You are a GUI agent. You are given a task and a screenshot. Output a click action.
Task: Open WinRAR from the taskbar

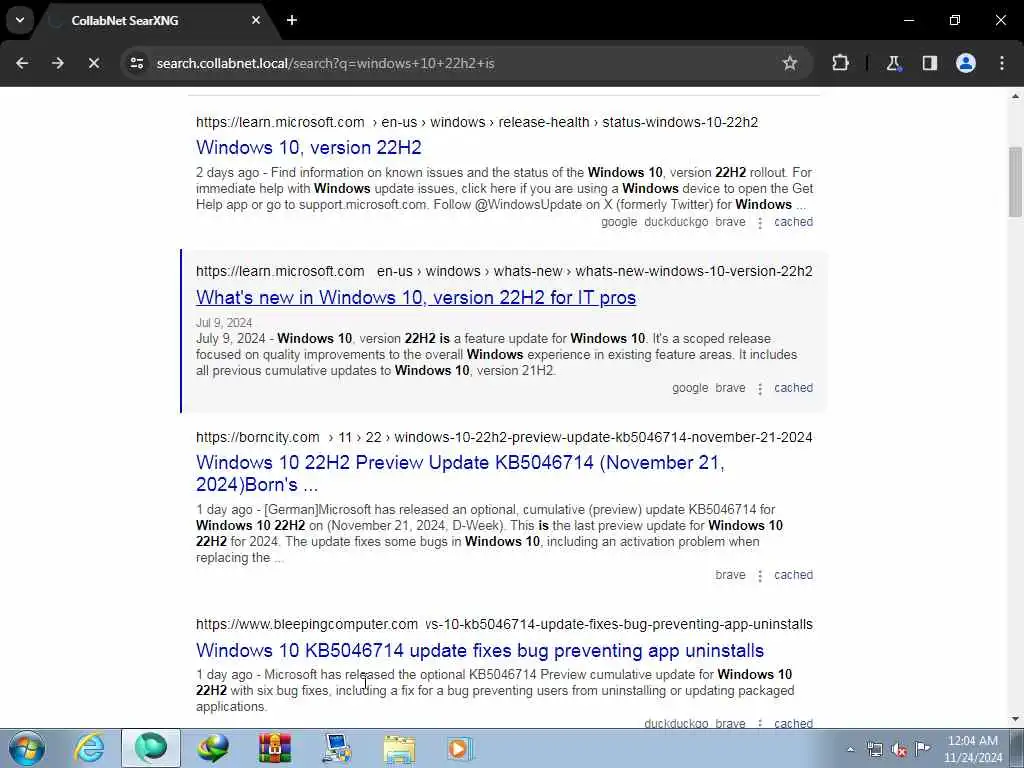coord(275,748)
